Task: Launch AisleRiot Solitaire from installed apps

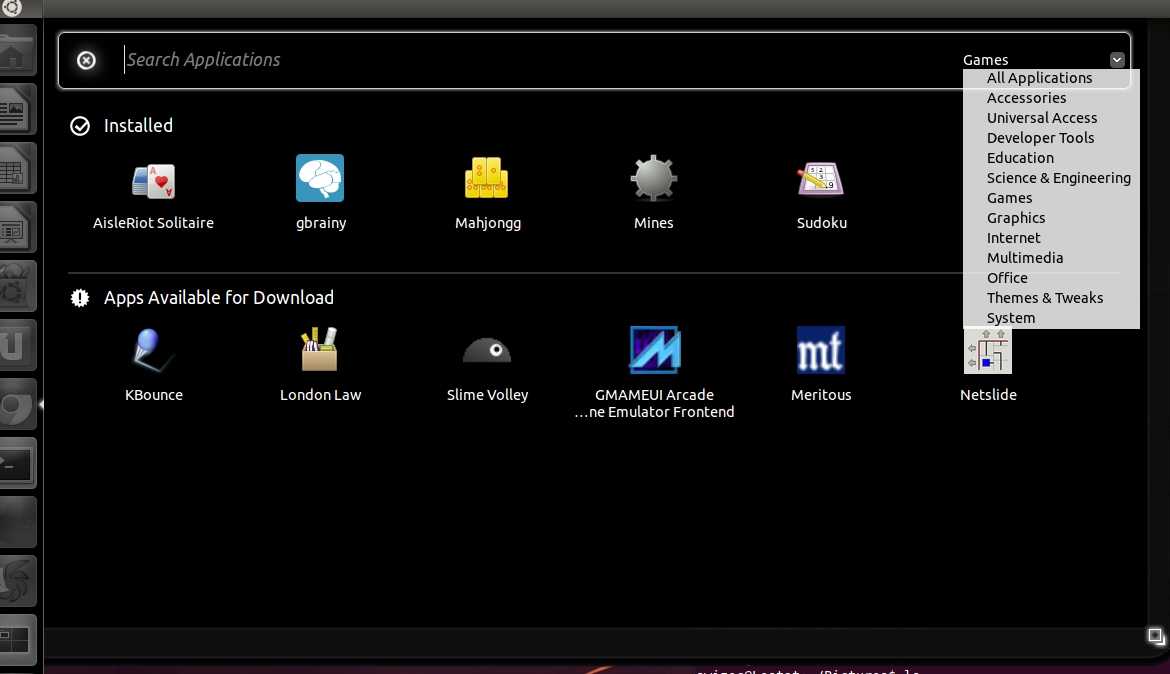Action: [x=153, y=181]
